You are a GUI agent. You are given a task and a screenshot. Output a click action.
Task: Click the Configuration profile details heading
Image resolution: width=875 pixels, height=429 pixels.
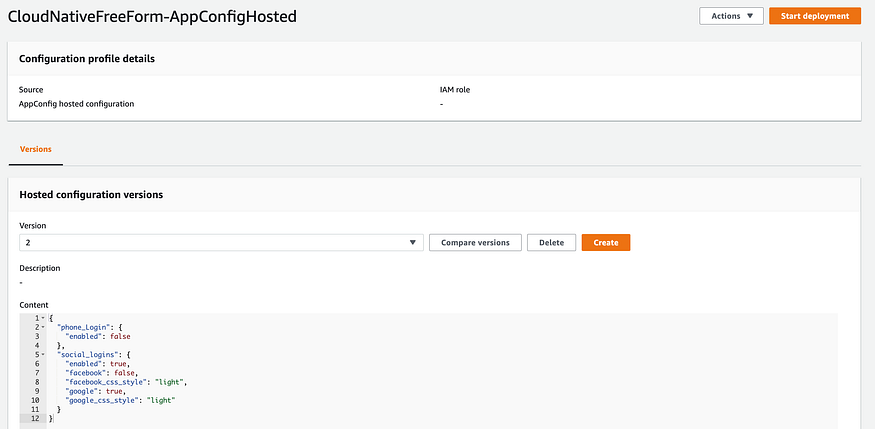(87, 59)
